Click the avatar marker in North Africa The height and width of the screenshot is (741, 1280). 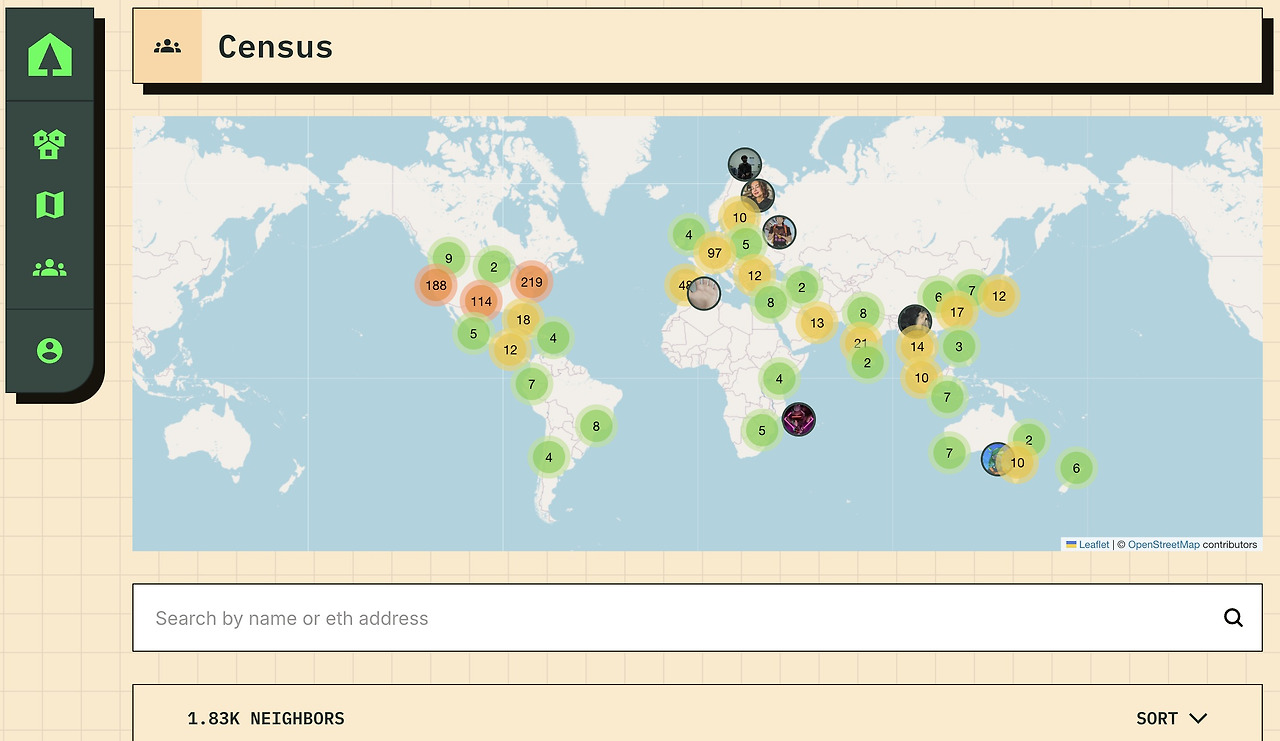704,293
